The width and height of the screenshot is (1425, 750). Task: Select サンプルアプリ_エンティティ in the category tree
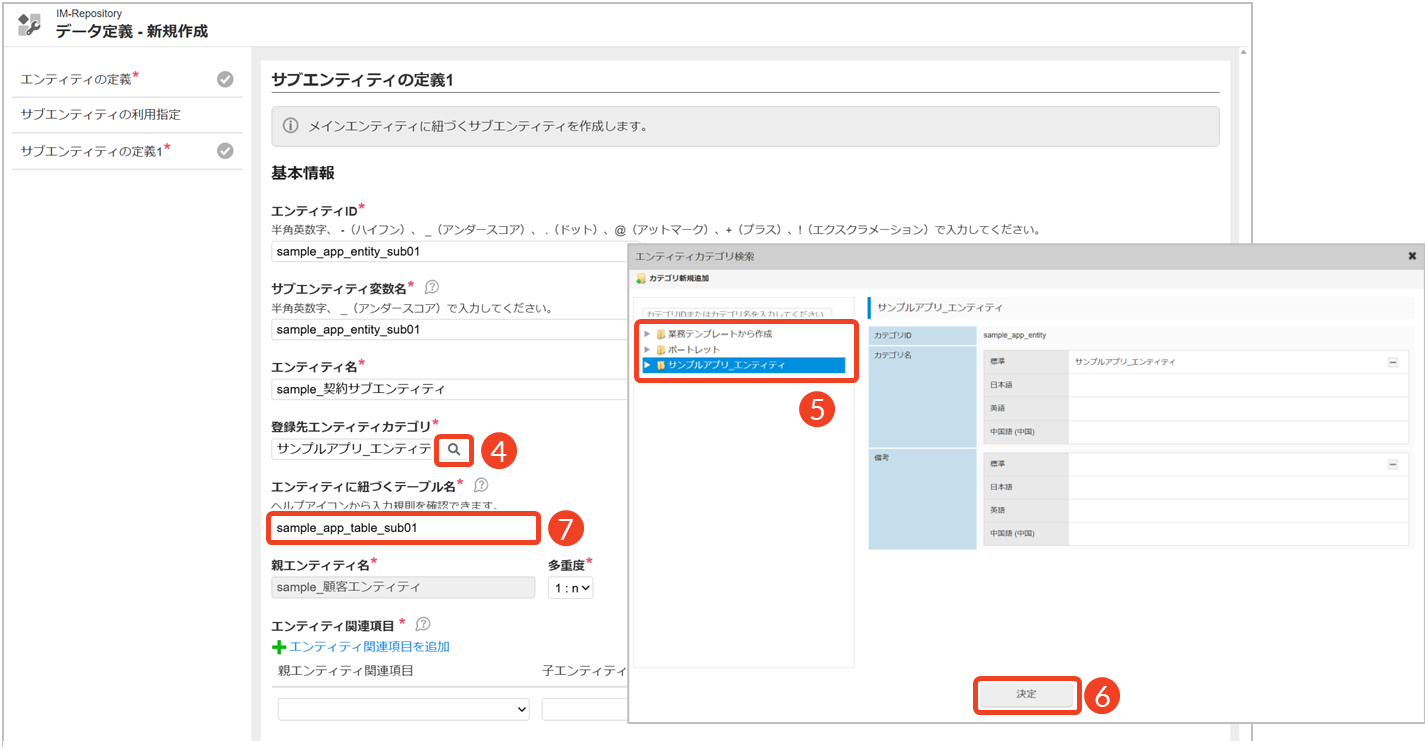tap(727, 365)
